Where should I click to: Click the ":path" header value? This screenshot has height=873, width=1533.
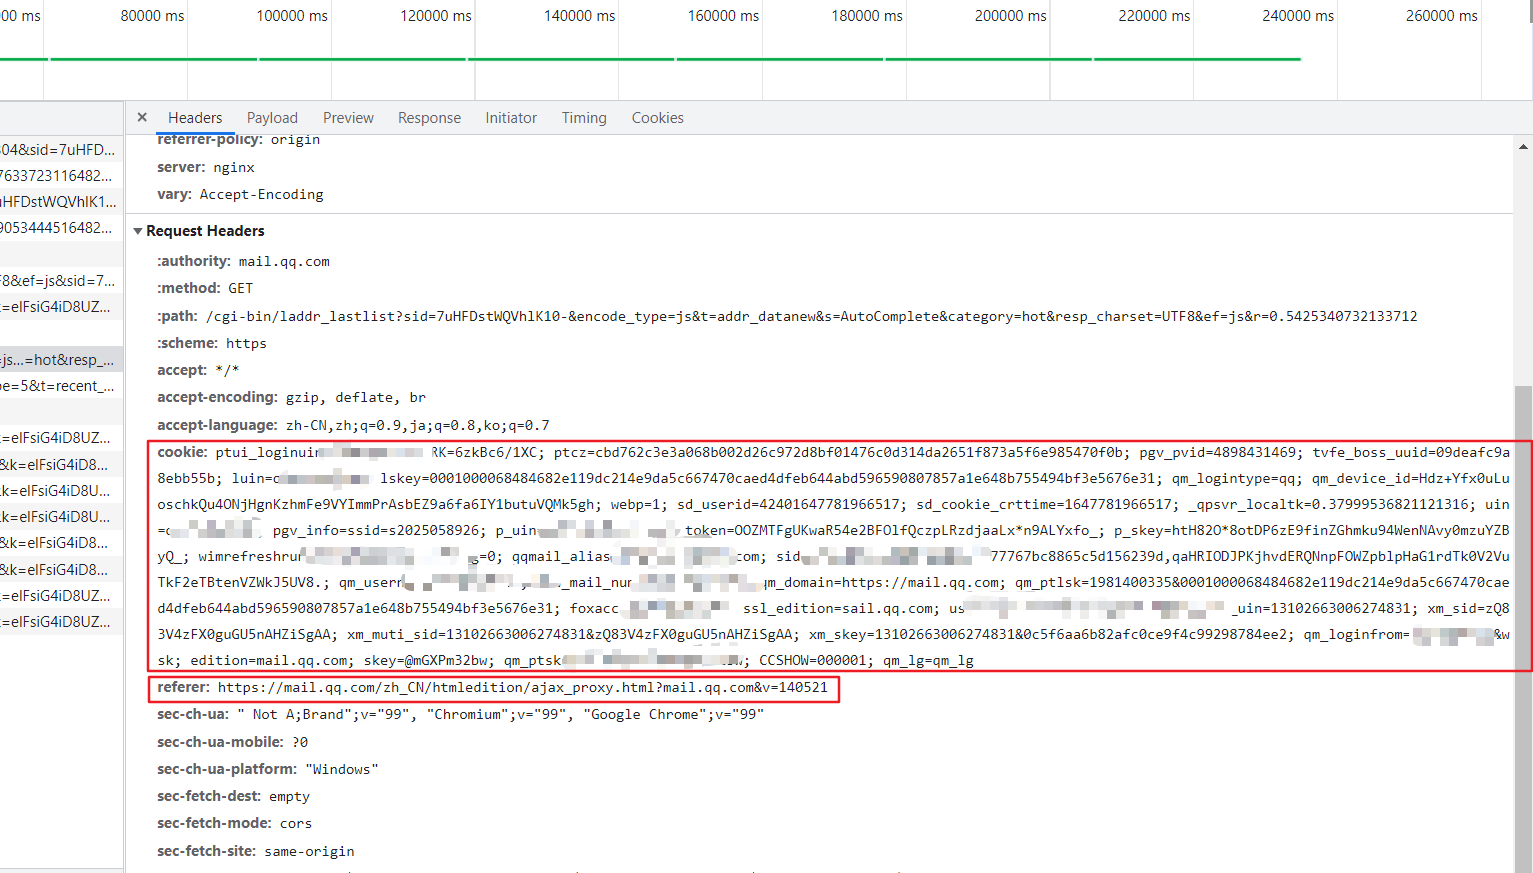point(812,316)
